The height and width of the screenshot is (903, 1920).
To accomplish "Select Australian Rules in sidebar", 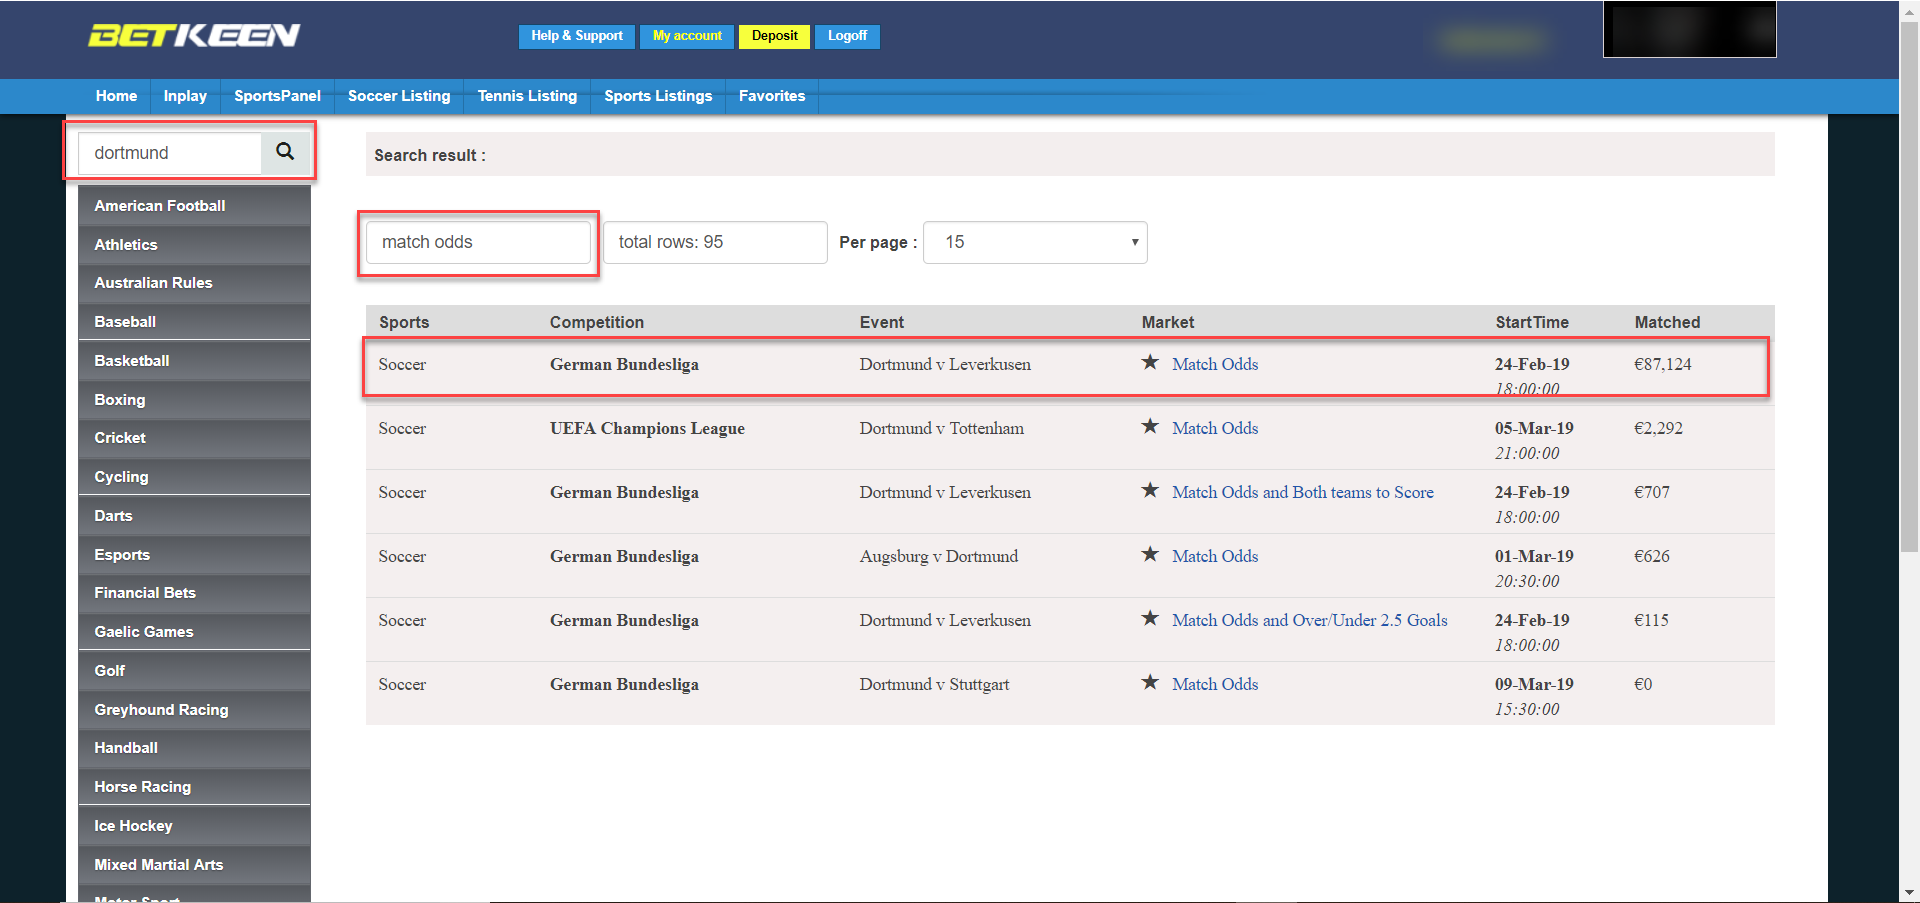I will click(x=194, y=283).
